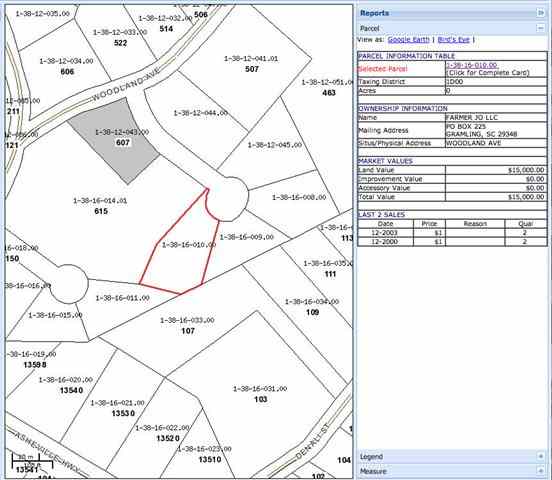Open complete card for parcel 1-38-16-010.00
This screenshot has height=480, width=552.
(471, 66)
